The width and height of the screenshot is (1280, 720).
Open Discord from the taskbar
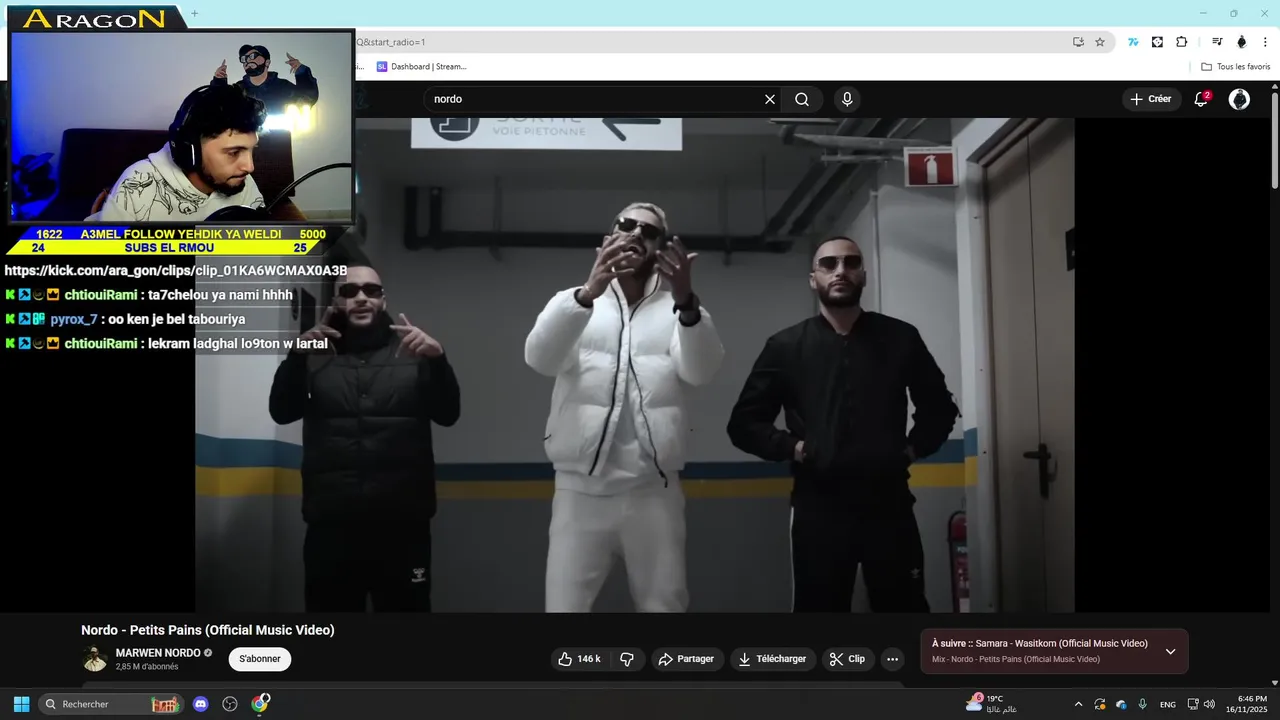pos(200,704)
